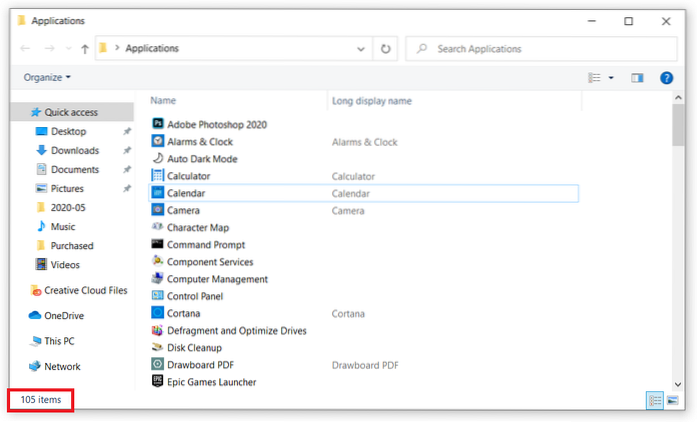Viewport: 697px width, 422px height.
Task: Click the file list vertical scrollbar thumb
Action: (x=678, y=125)
